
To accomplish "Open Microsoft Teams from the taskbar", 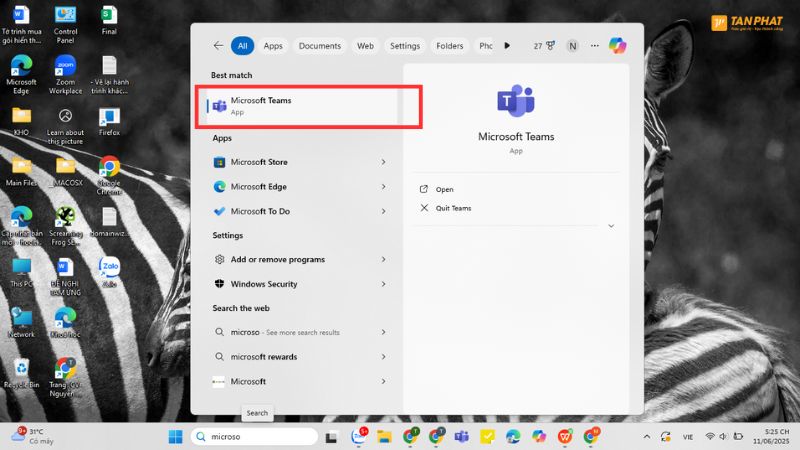I will (x=462, y=437).
